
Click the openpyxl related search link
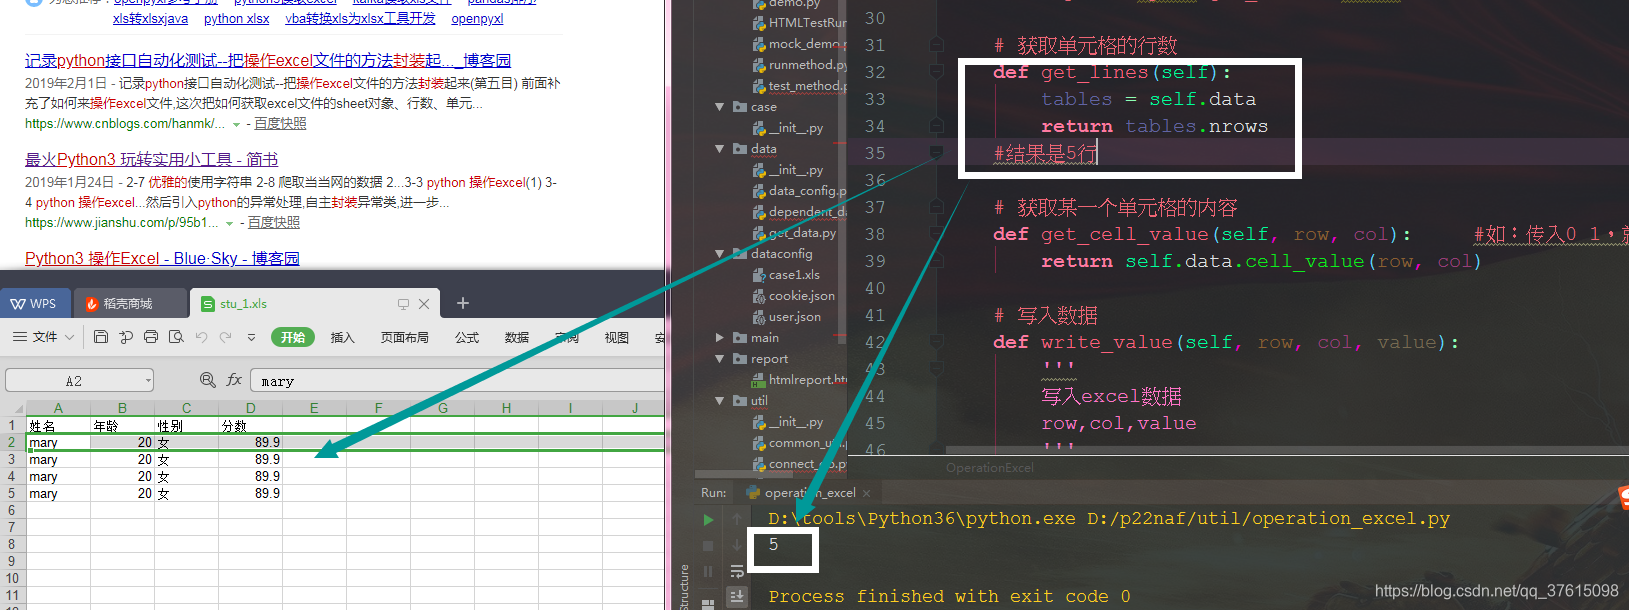[x=477, y=18]
